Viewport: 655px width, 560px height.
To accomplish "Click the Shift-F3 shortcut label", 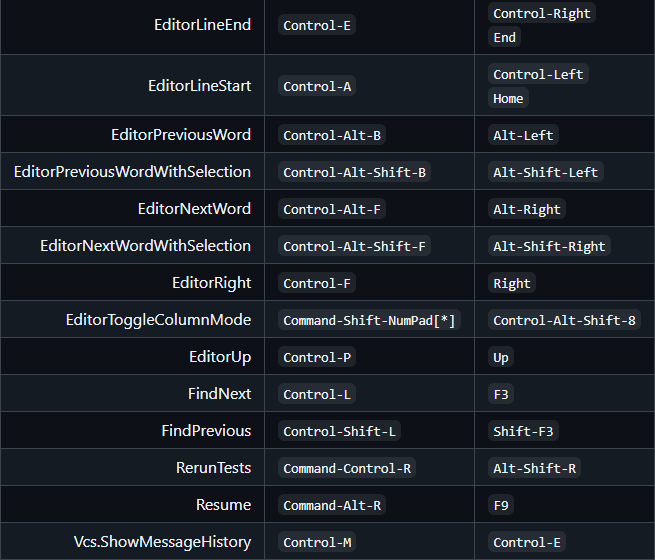I will tap(524, 431).
